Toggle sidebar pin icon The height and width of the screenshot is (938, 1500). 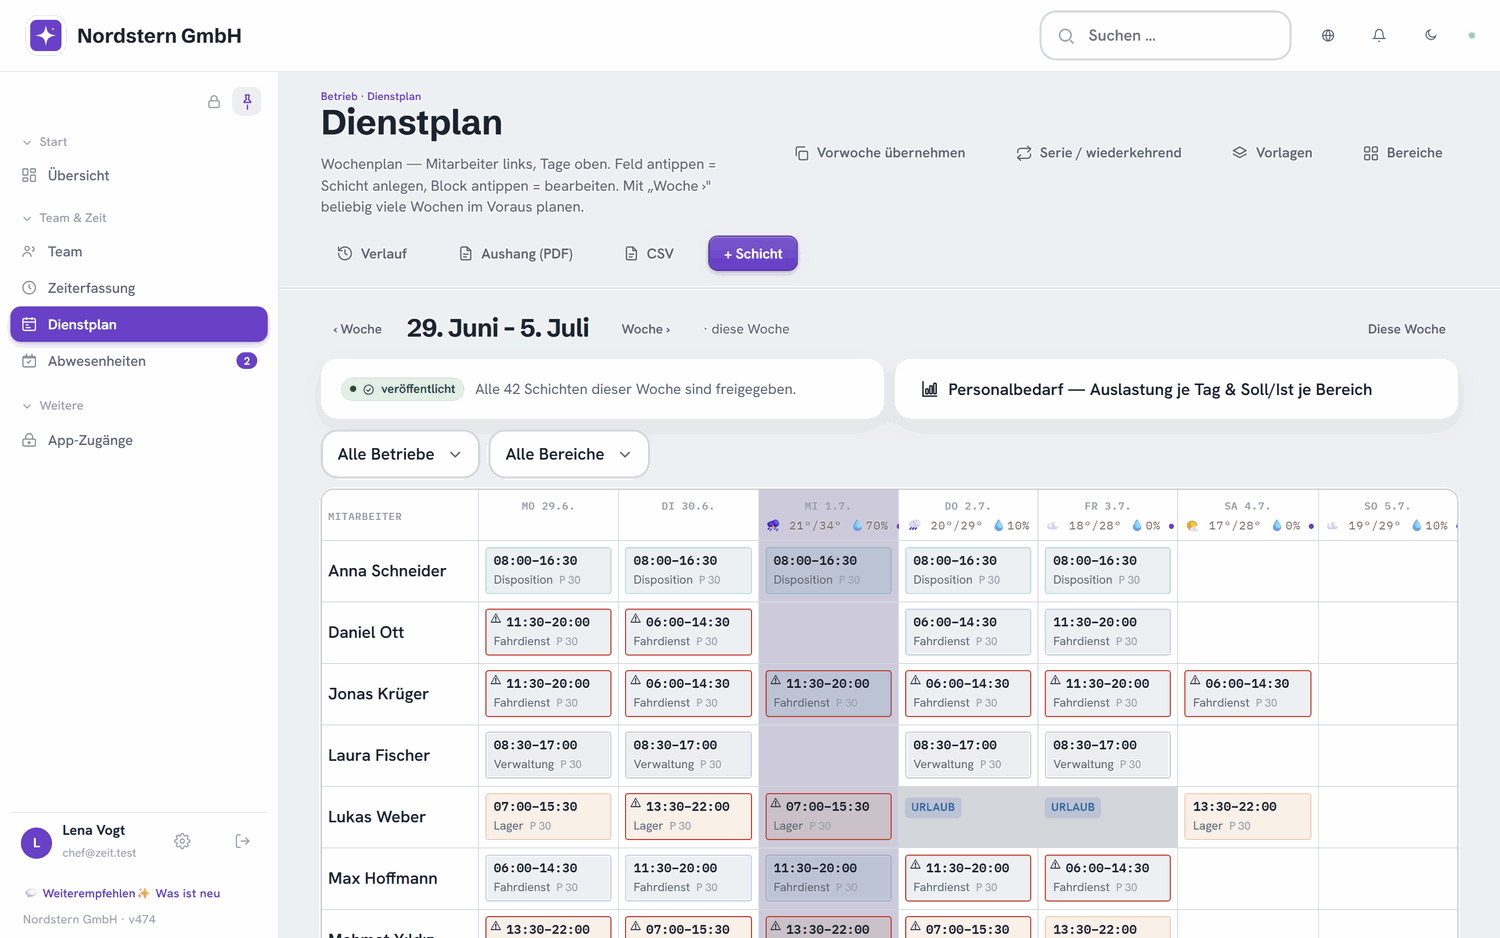(x=247, y=101)
